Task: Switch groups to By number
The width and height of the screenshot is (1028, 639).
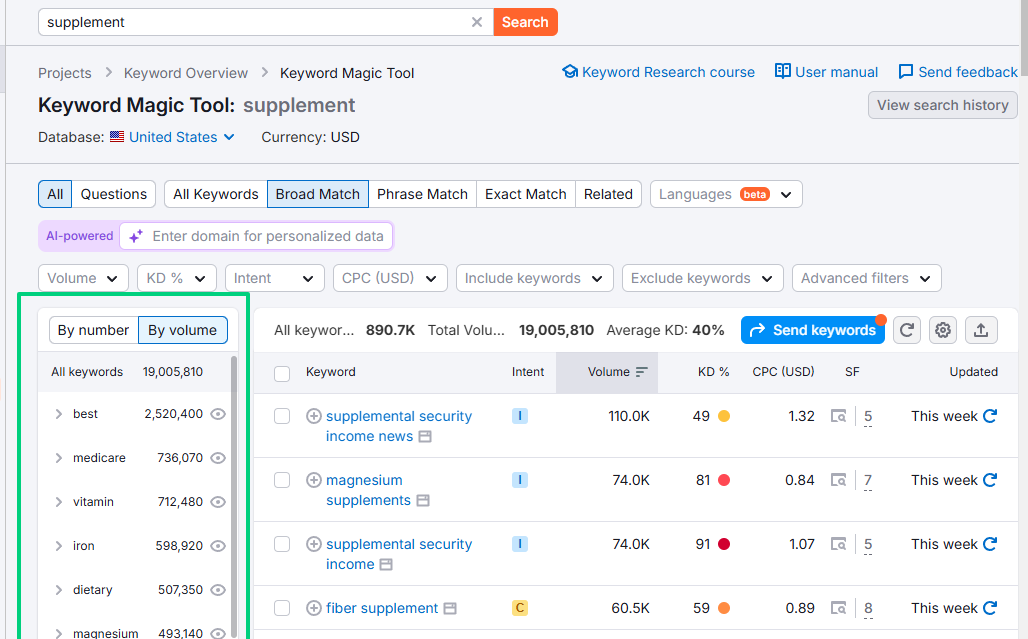Action: [x=94, y=330]
